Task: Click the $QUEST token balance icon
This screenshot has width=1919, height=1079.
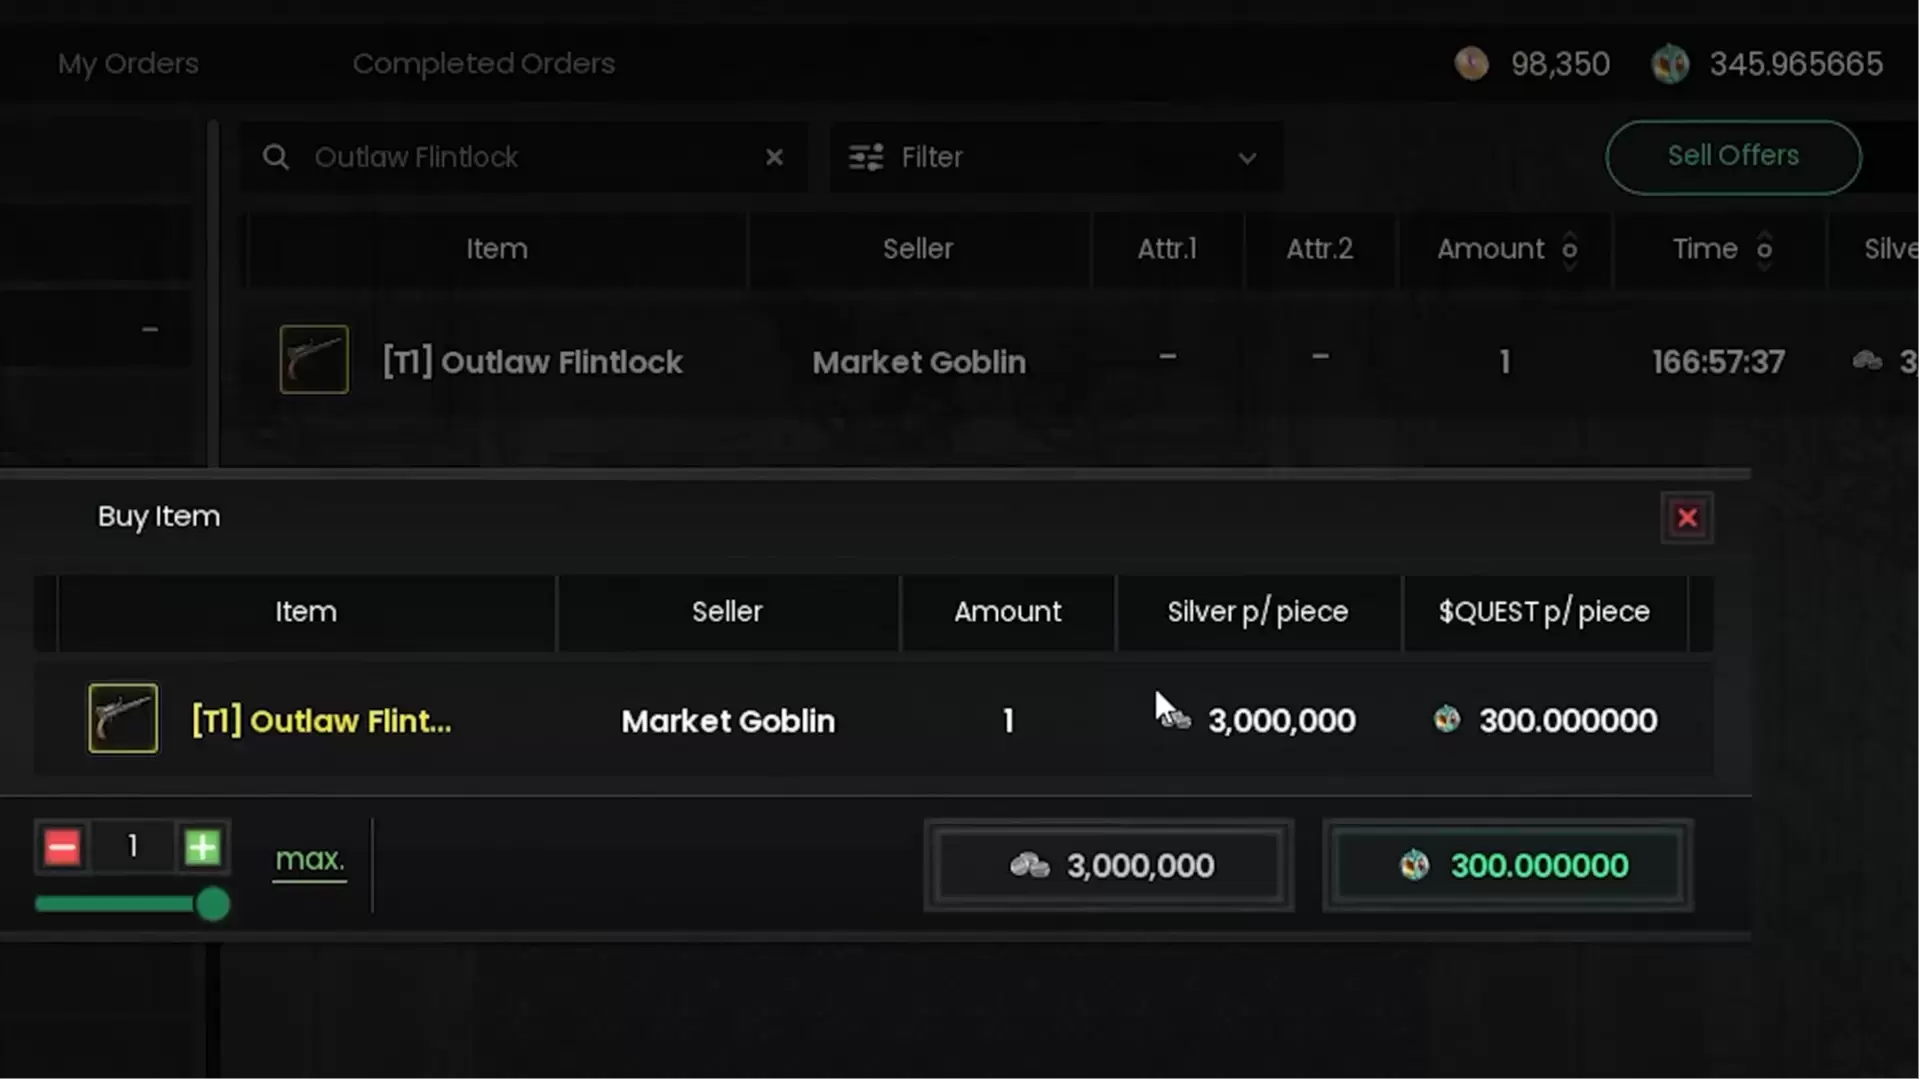Action: click(x=1670, y=64)
